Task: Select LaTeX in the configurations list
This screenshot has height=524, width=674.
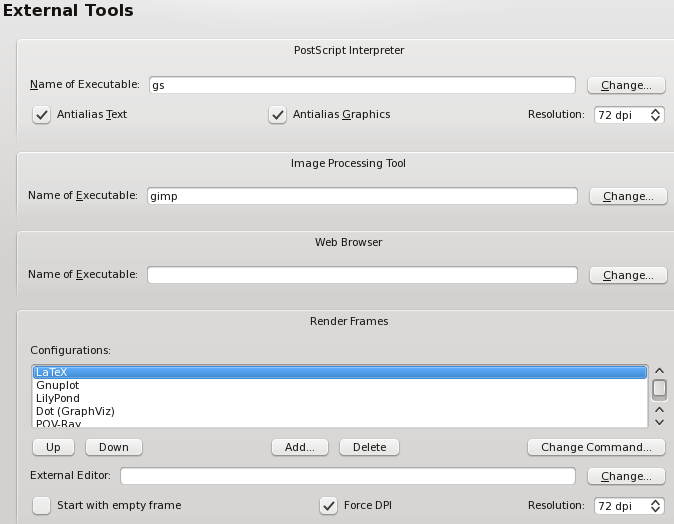Action: coord(340,372)
